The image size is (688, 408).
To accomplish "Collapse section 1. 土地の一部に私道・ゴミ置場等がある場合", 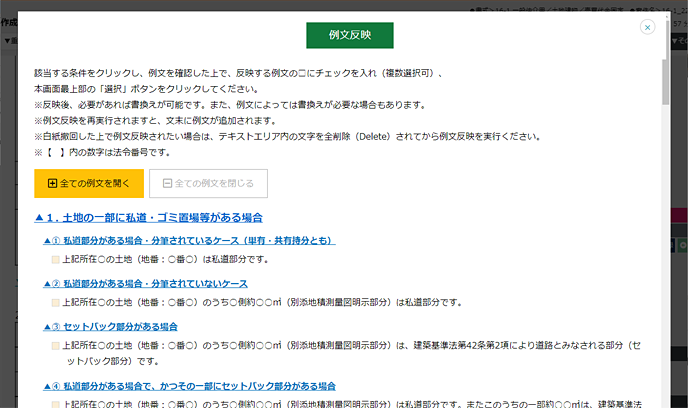I will 148,218.
